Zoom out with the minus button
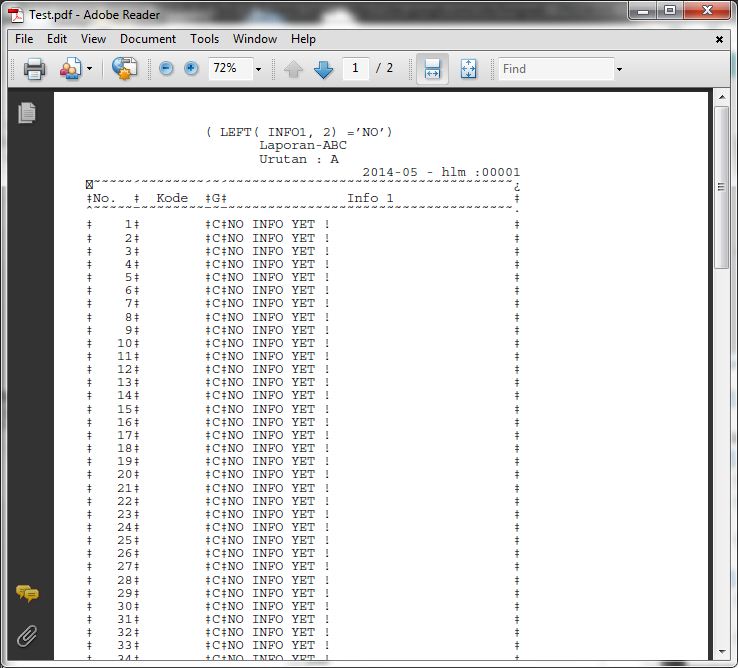Viewport: 738px width, 668px height. pos(166,69)
